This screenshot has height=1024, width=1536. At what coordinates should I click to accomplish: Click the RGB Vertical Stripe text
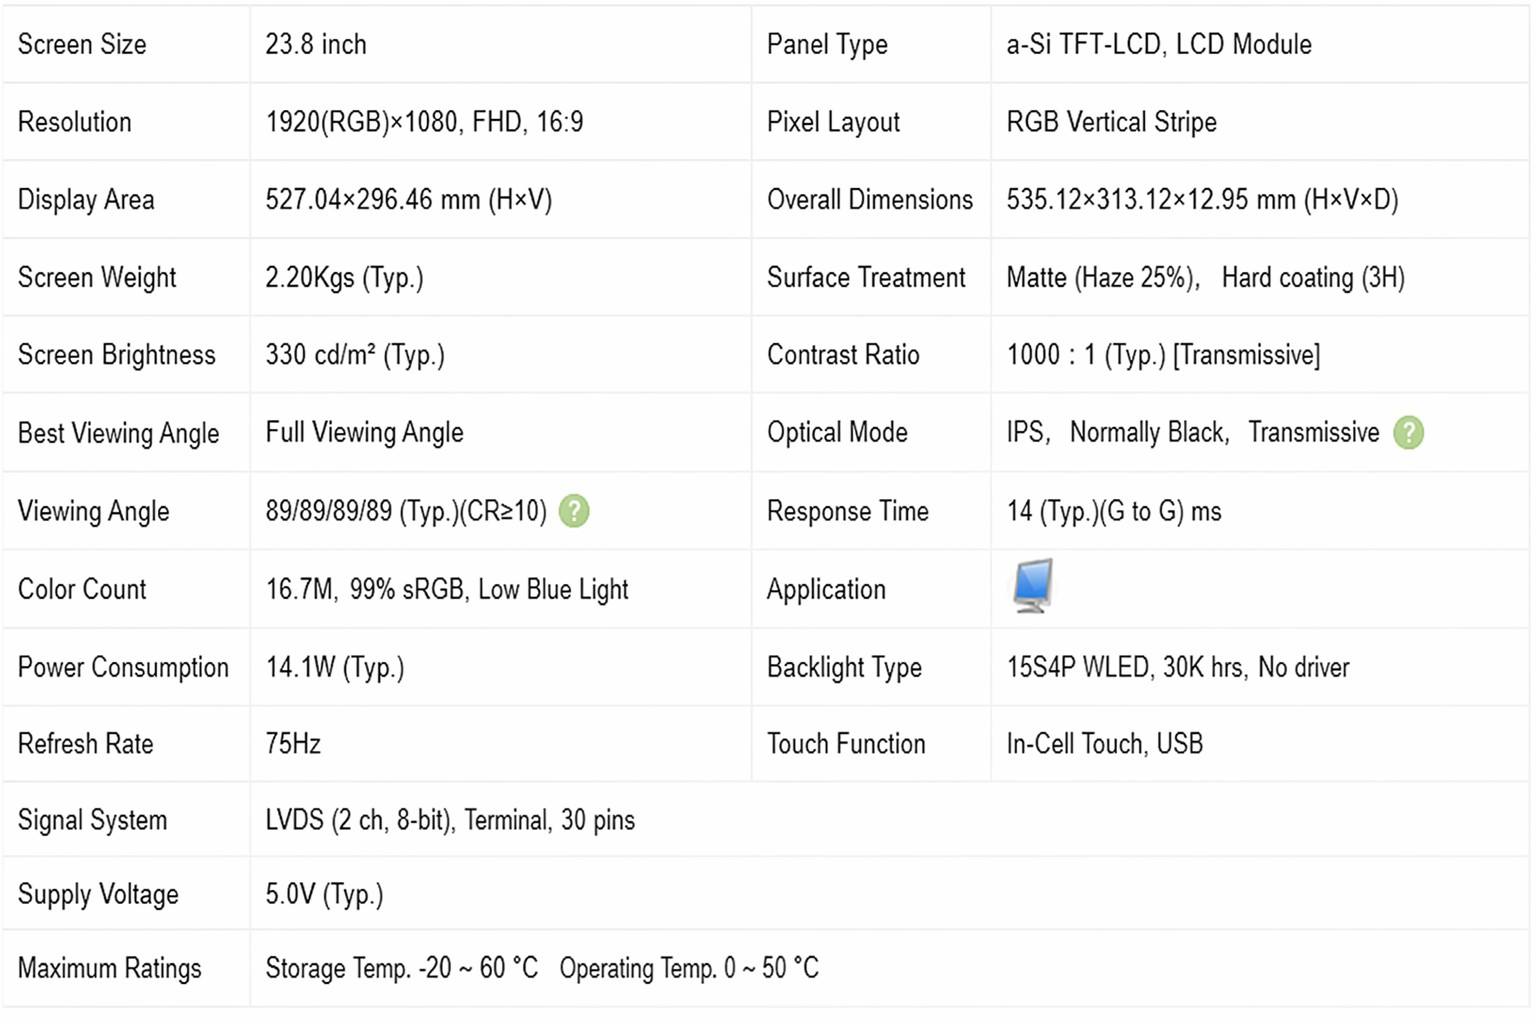coord(1112,123)
